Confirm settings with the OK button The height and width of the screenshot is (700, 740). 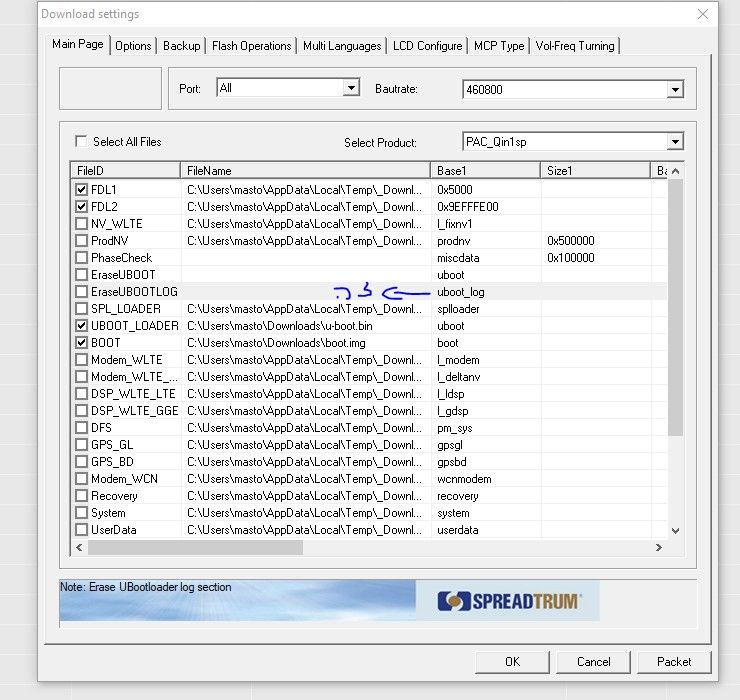(x=513, y=662)
